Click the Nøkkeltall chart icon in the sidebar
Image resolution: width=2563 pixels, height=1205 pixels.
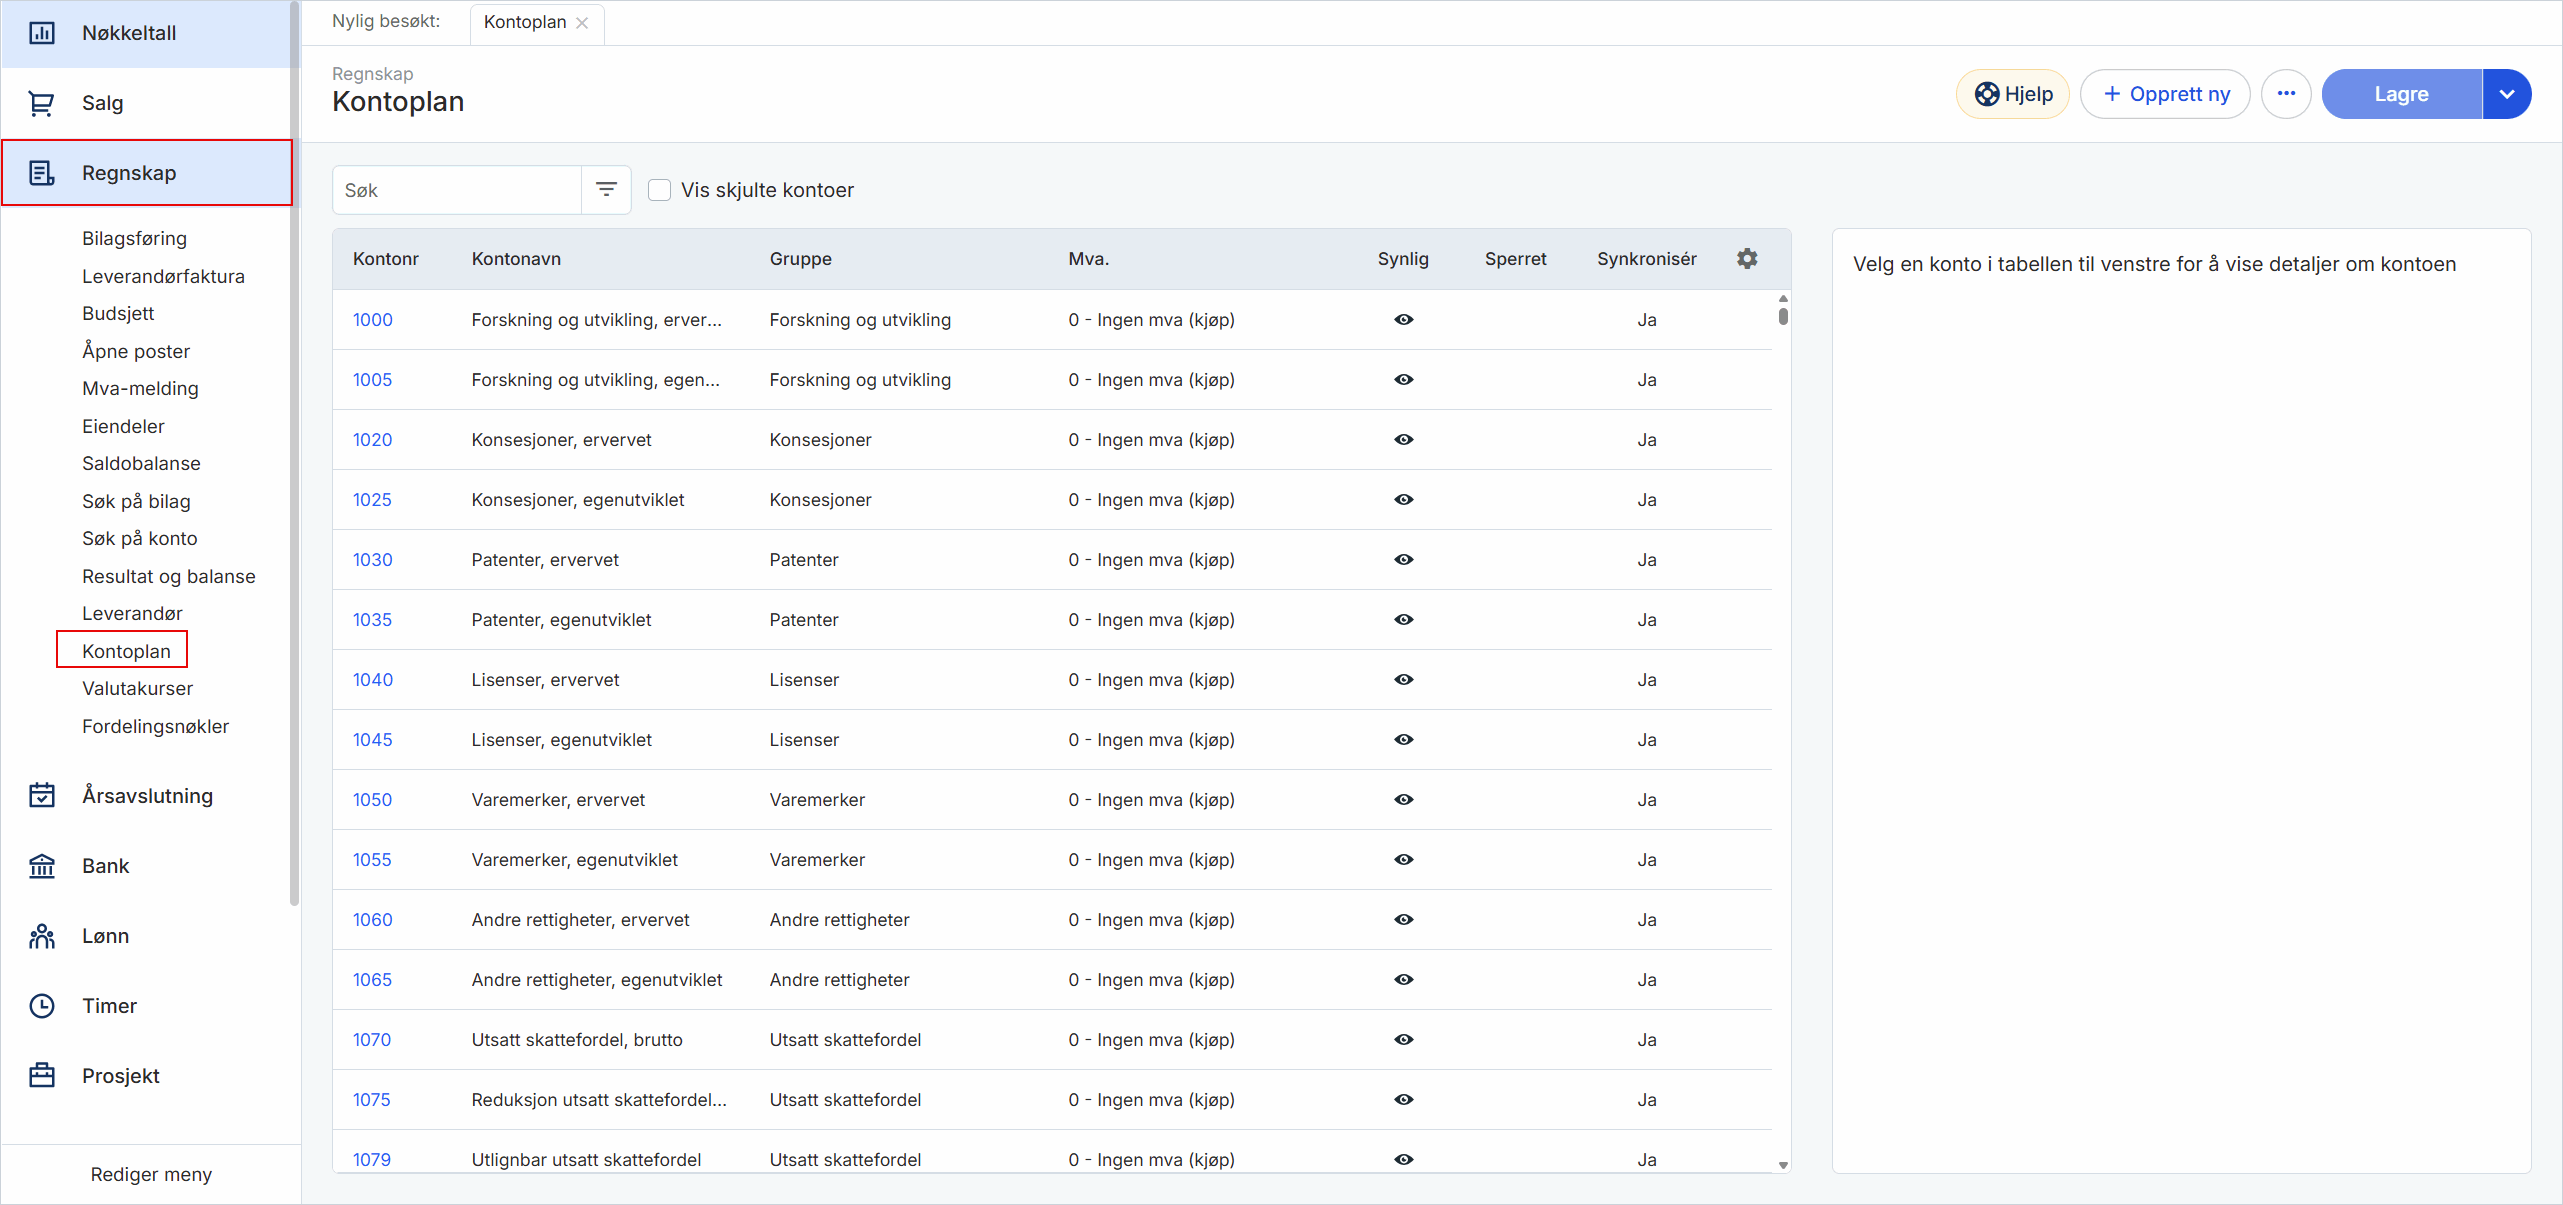click(x=42, y=33)
